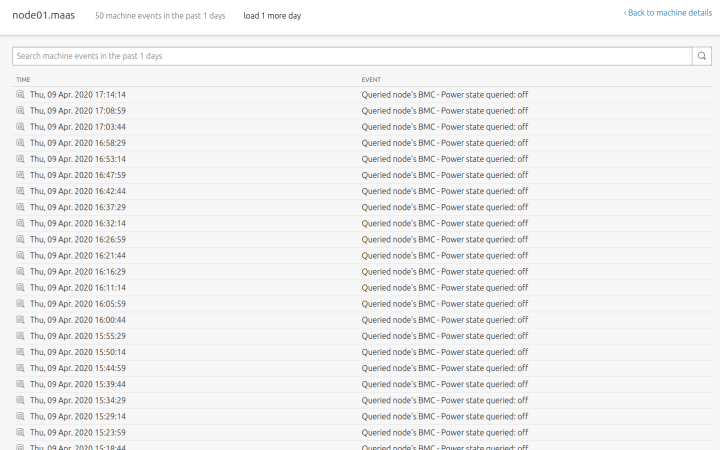Click event icon for 16:05:59 row
Screen dimensions: 720x450
20,304
